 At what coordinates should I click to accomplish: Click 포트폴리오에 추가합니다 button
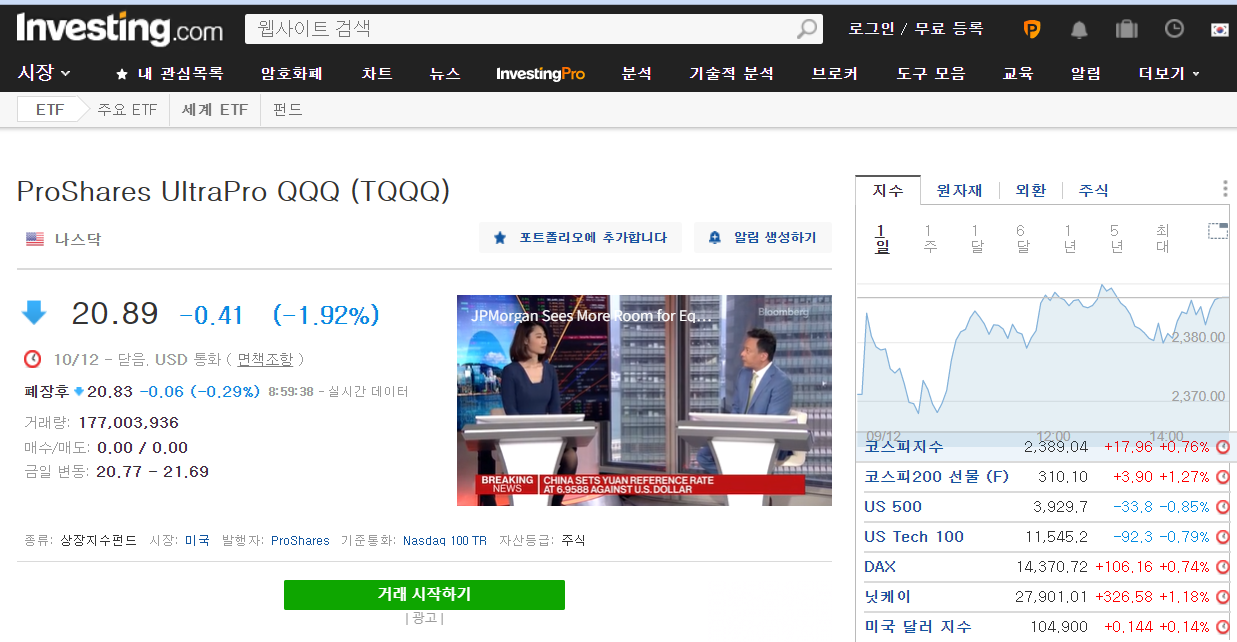point(580,238)
